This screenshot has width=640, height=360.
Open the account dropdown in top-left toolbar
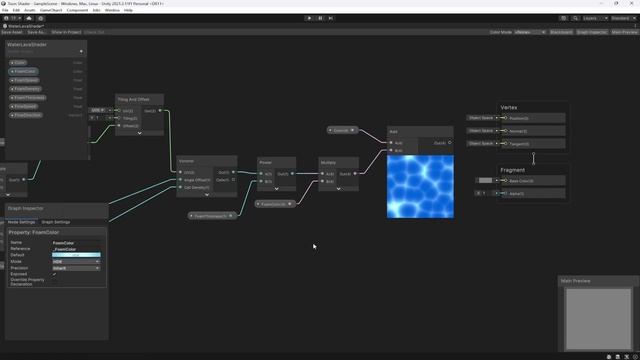pyautogui.click(x=14, y=18)
